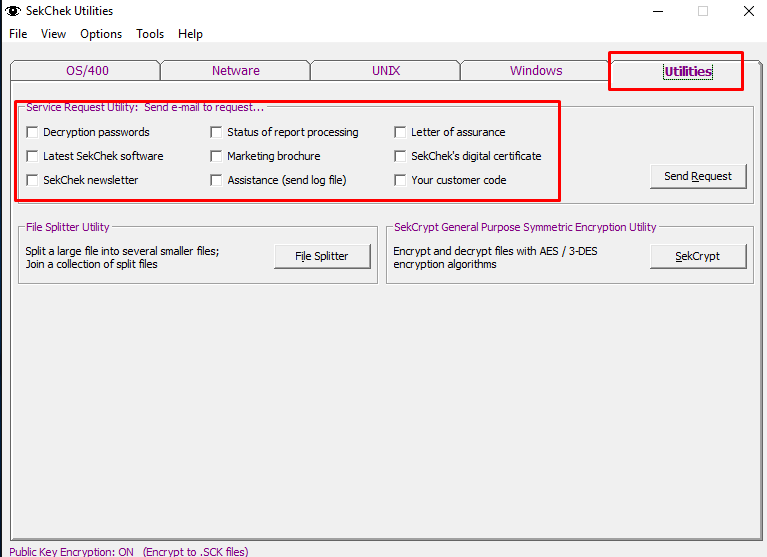The image size is (767, 557).
Task: Open the Tools menu
Action: 150,34
